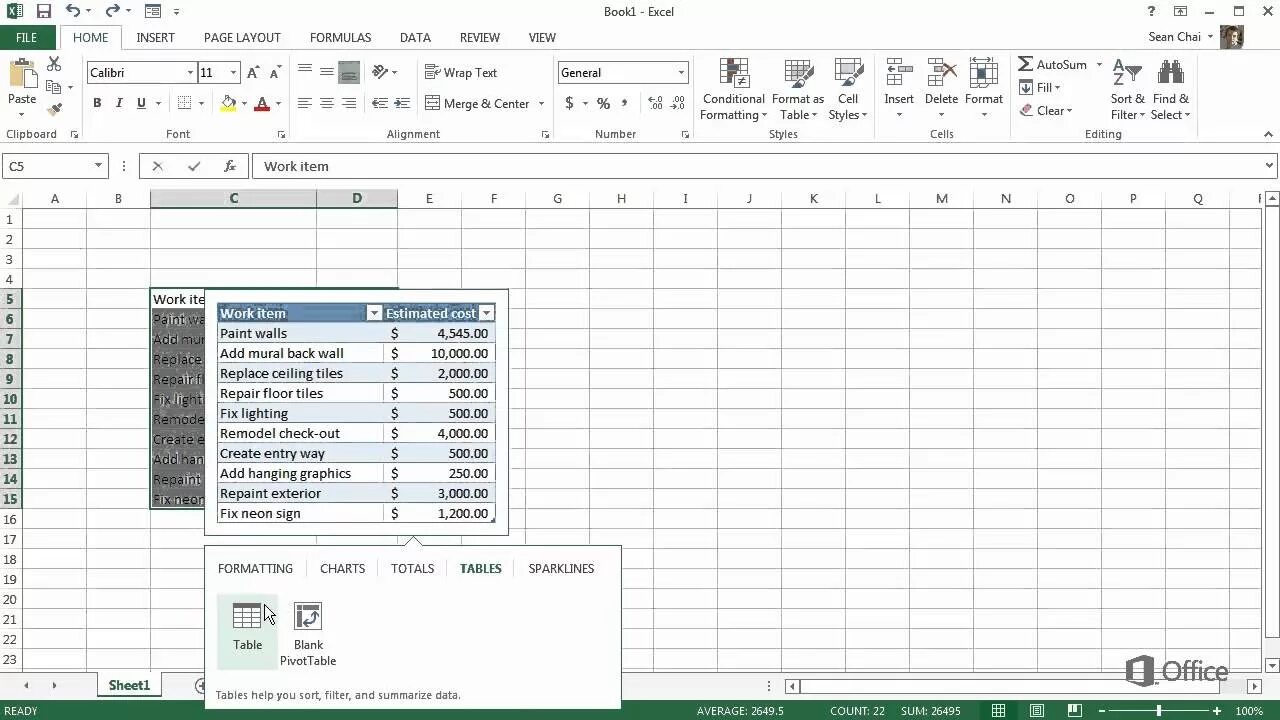Center text horizontally
This screenshot has height=720, width=1280.
point(327,103)
